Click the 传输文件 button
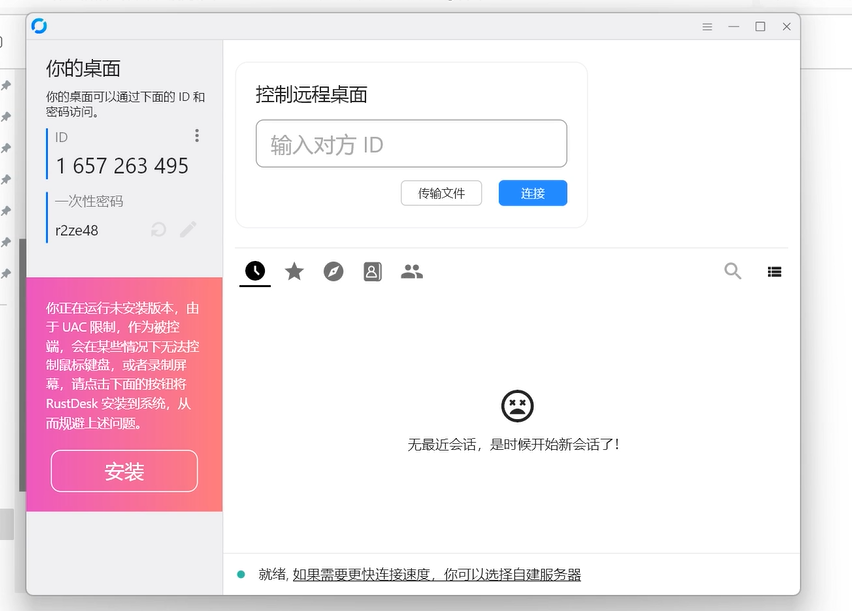Screen dimensions: 852x611 (441, 193)
